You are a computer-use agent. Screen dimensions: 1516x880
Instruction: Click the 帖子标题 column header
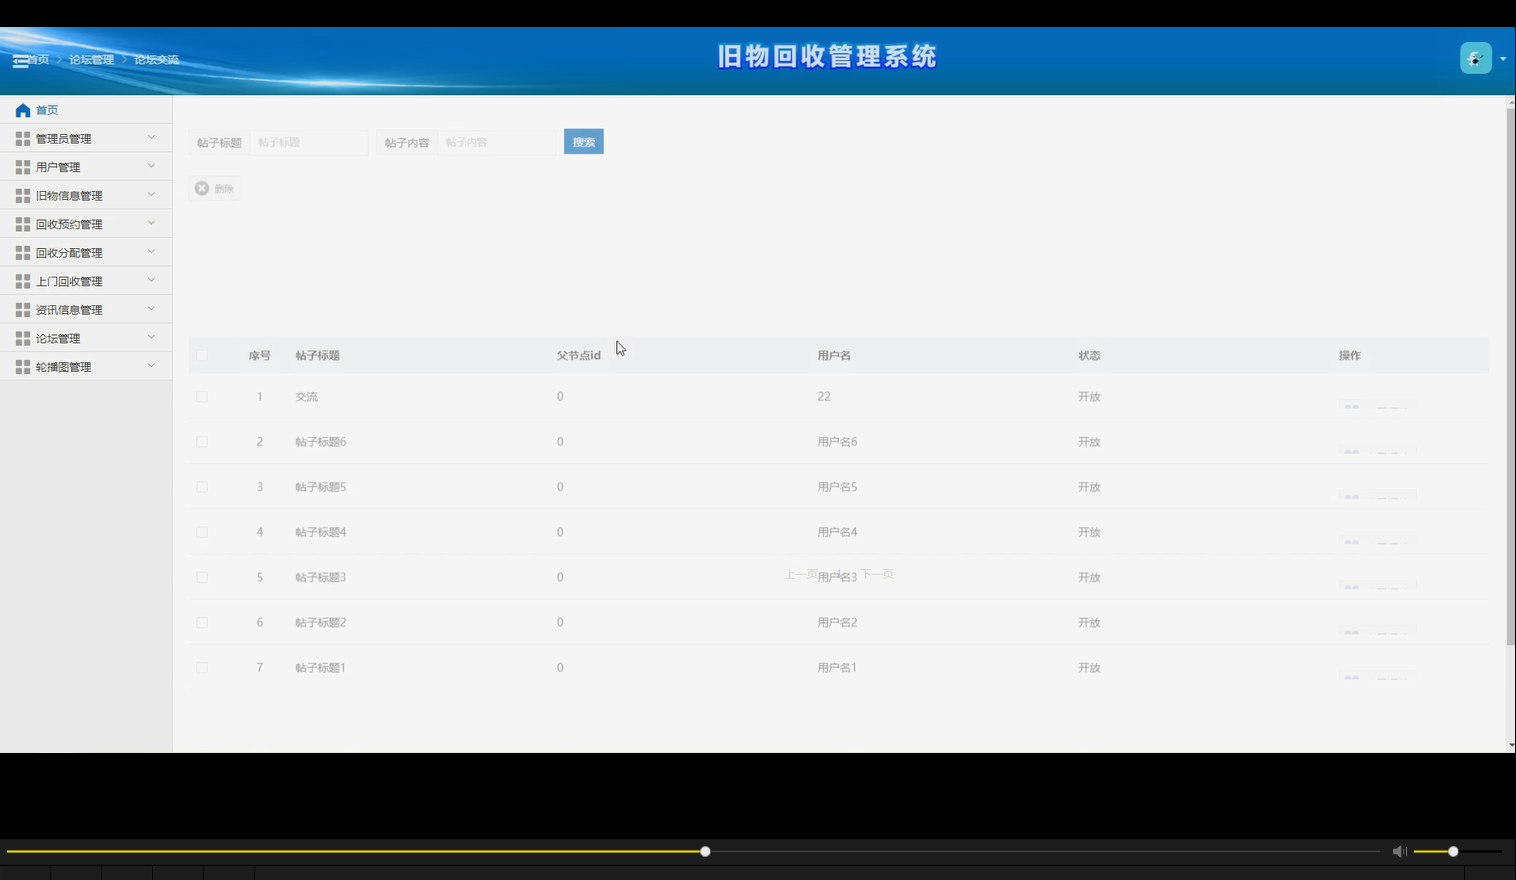point(318,355)
